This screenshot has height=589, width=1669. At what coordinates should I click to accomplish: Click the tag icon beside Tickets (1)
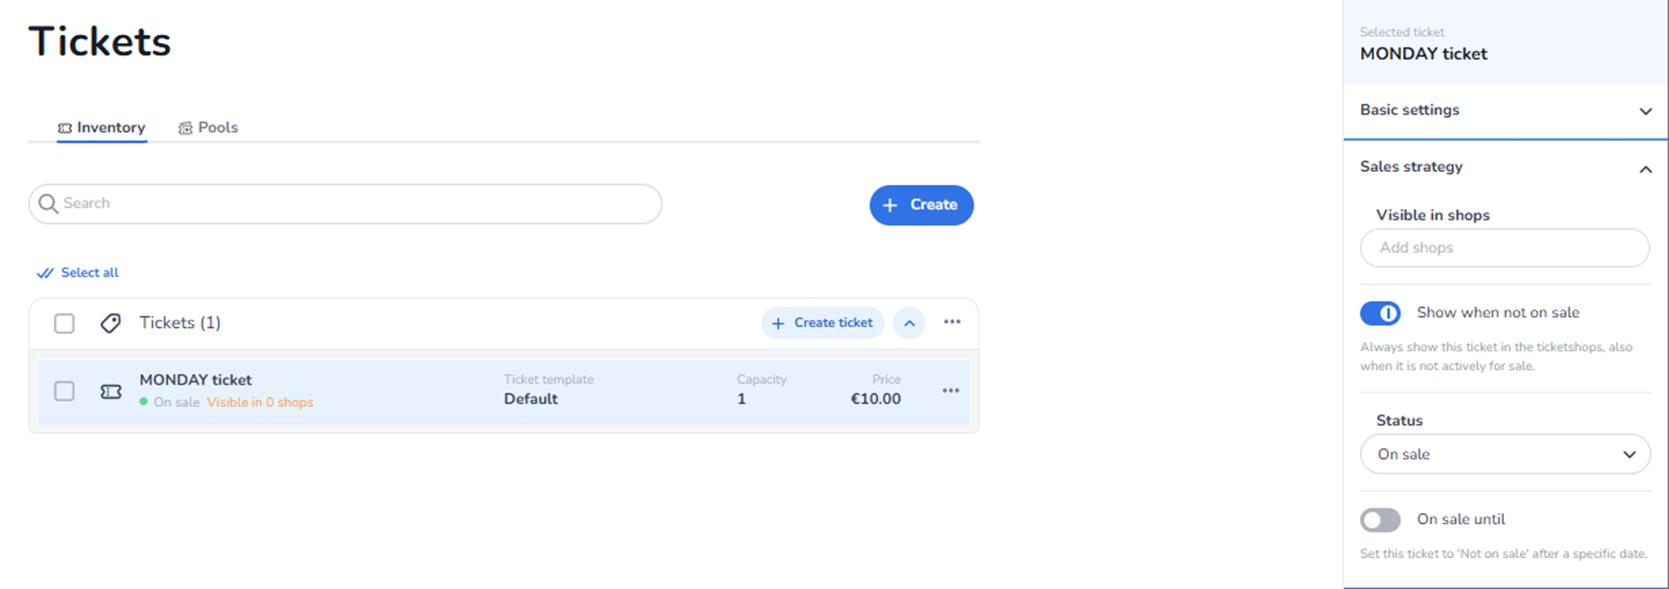[111, 323]
